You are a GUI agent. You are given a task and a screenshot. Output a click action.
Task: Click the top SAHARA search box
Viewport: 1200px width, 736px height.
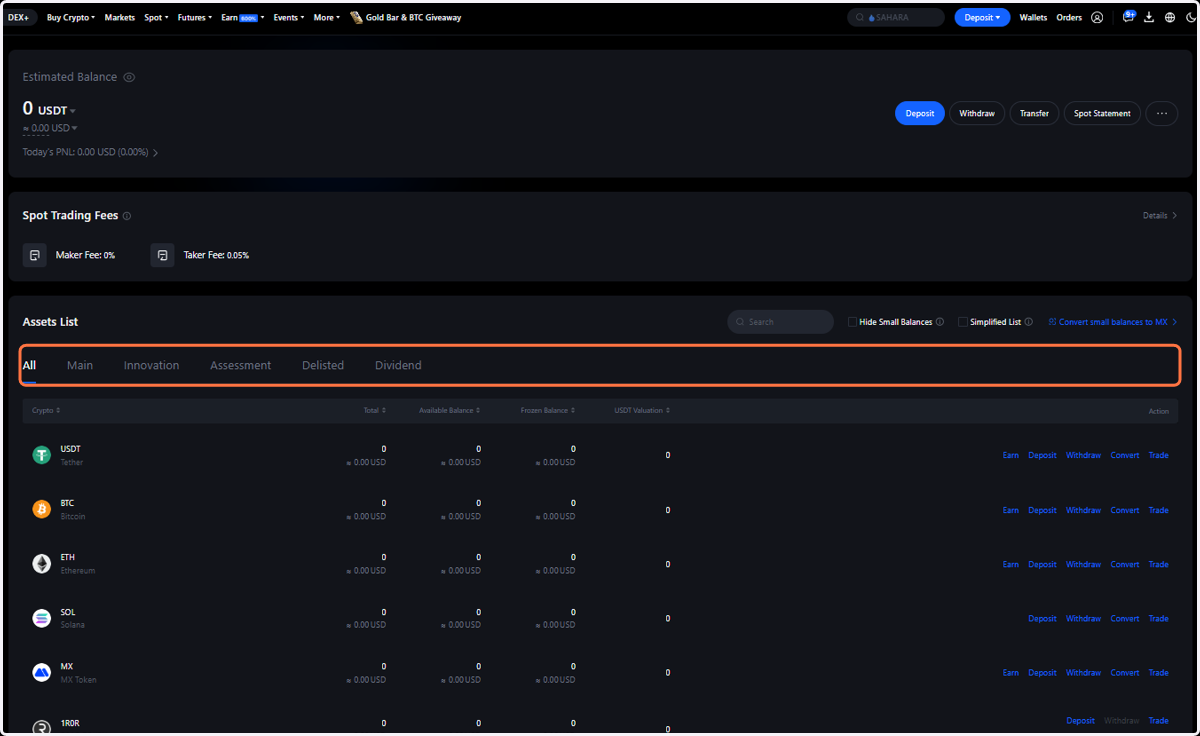coord(896,17)
